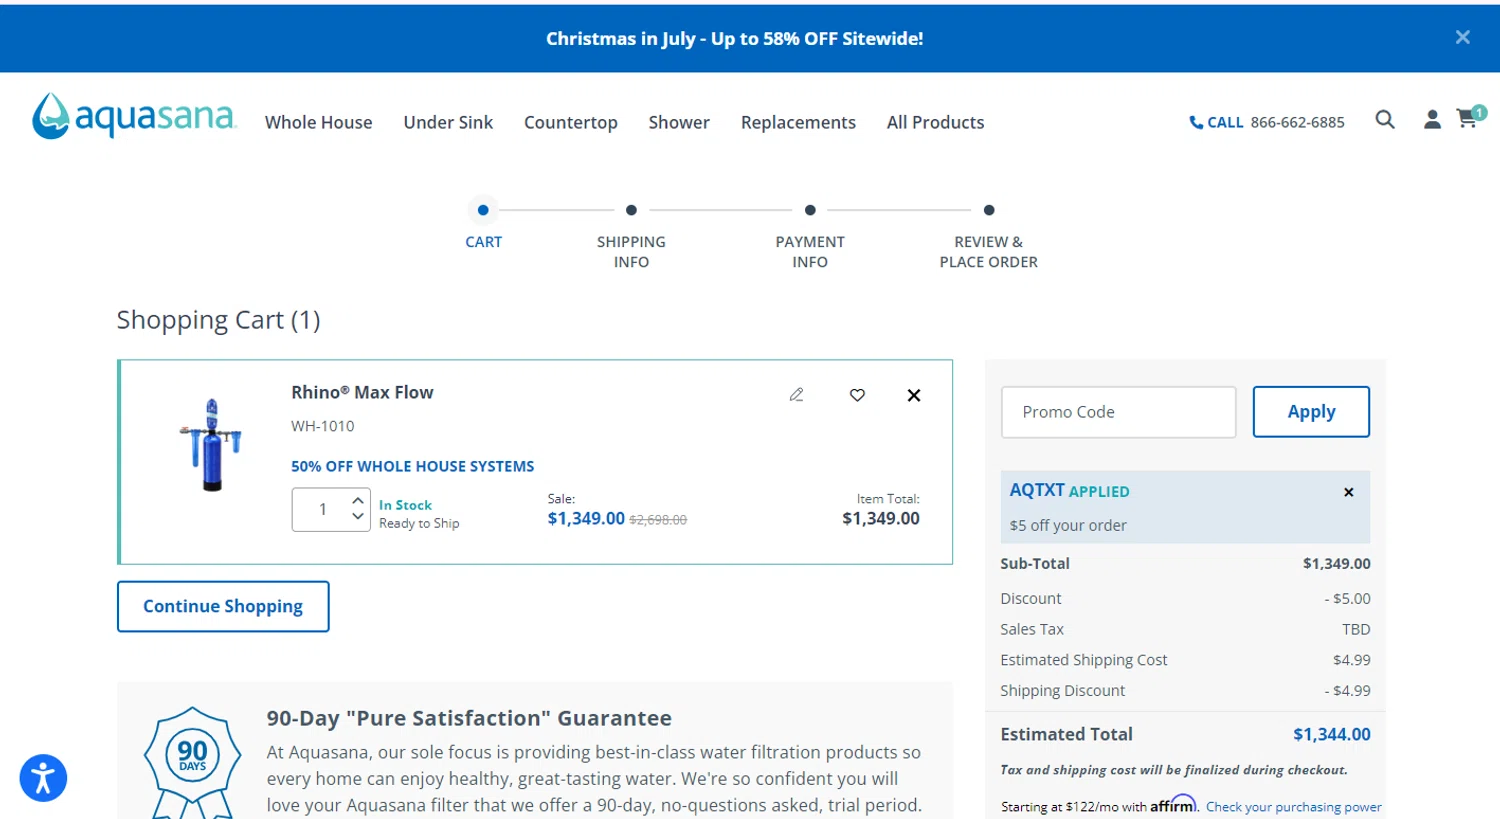Open the account profile icon
Screen dimensions: 1500x819
click(x=1432, y=120)
